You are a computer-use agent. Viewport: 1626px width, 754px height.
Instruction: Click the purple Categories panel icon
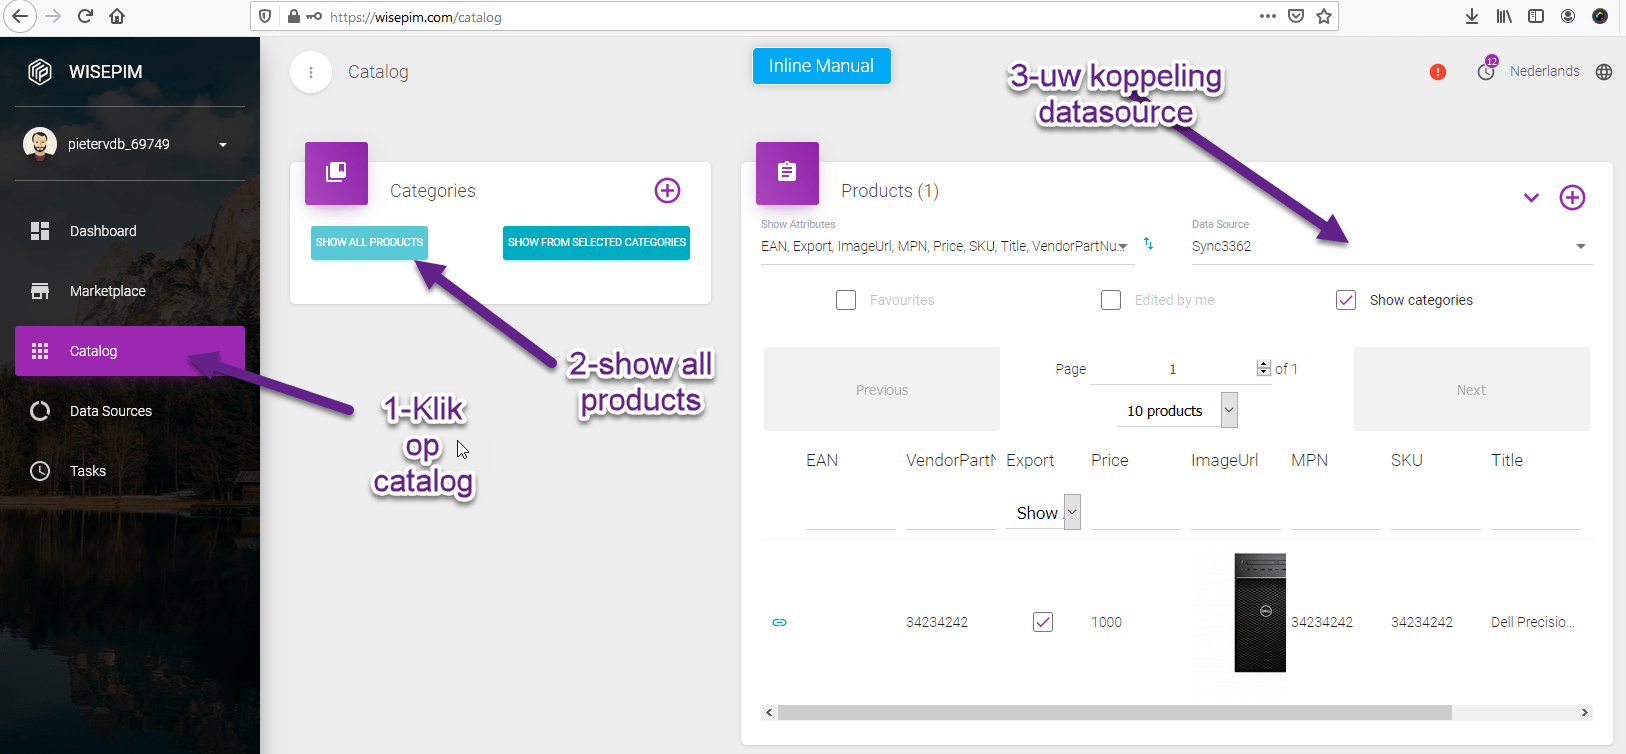coord(337,173)
